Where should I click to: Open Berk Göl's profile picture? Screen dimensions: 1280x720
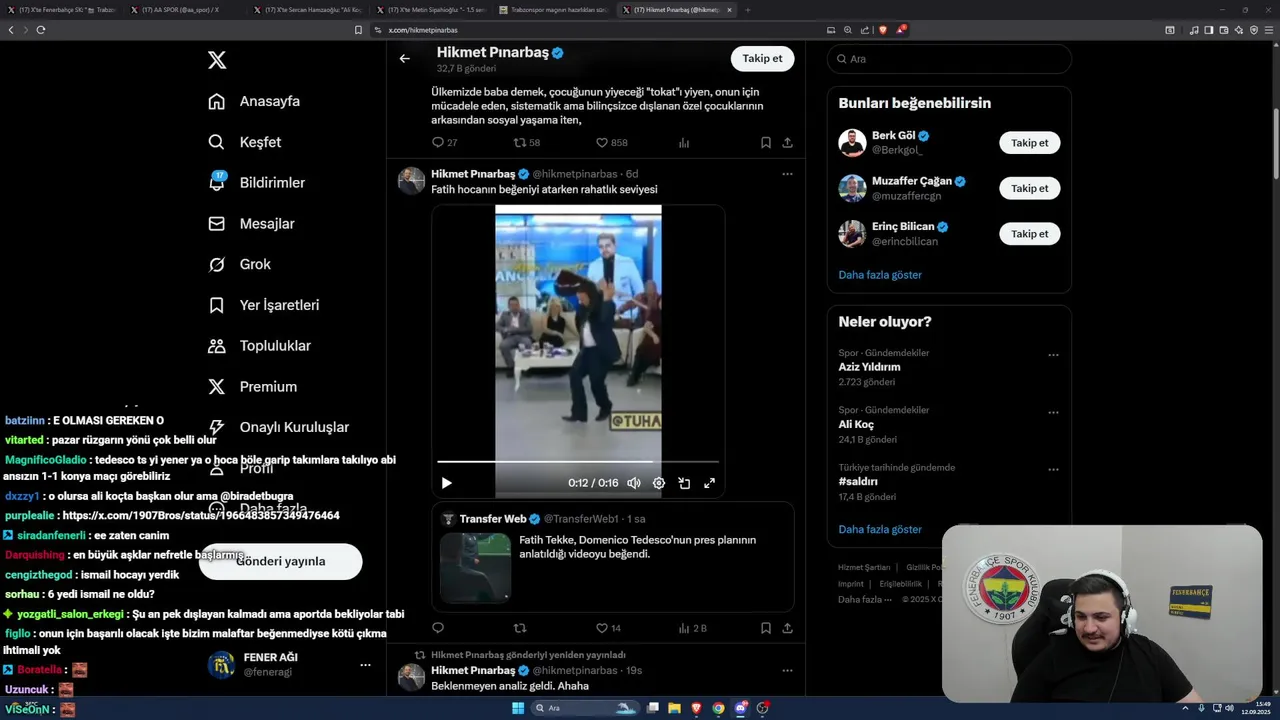click(852, 143)
